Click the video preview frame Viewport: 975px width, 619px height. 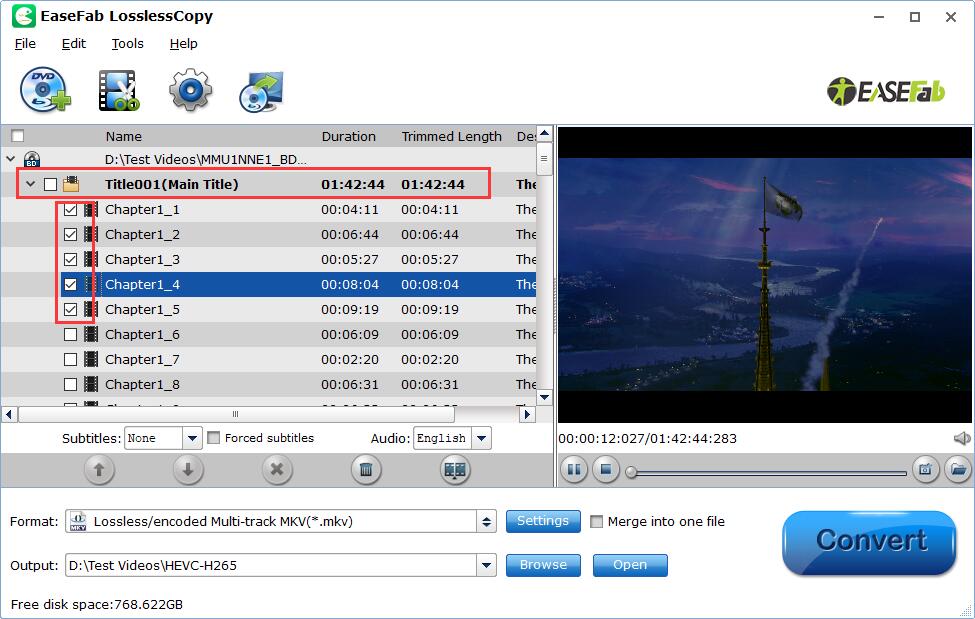[x=765, y=275]
